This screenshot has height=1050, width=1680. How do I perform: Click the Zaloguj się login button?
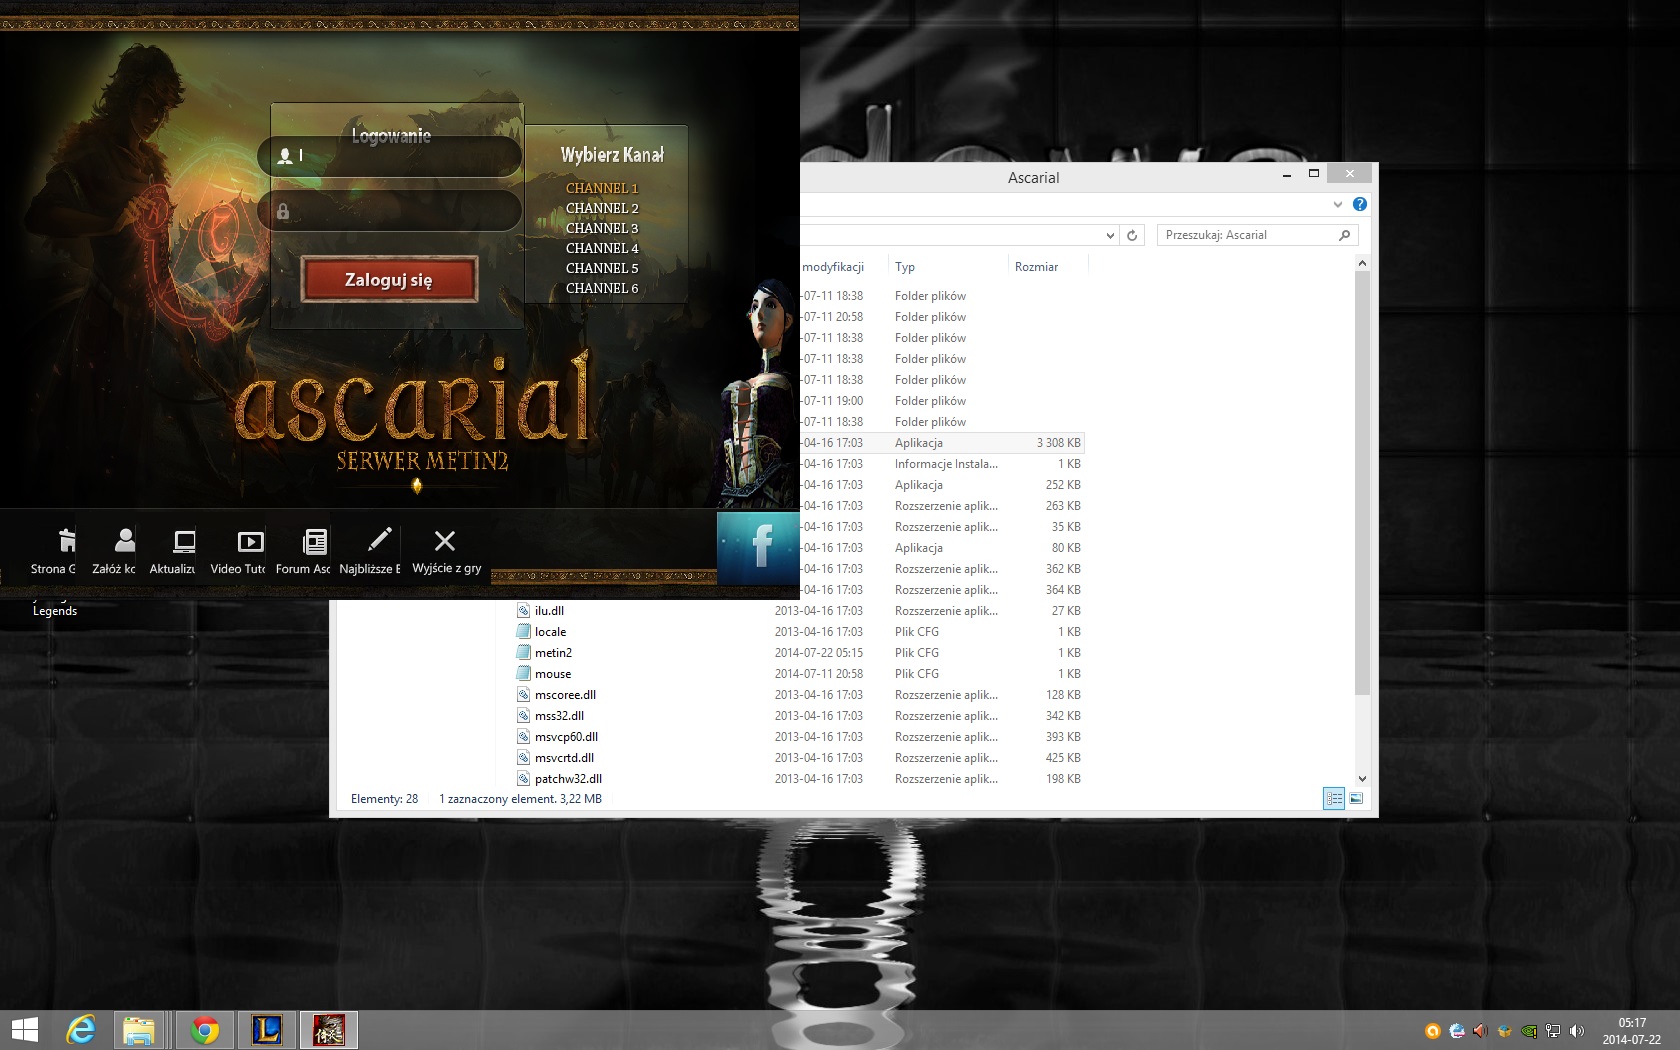pos(389,279)
